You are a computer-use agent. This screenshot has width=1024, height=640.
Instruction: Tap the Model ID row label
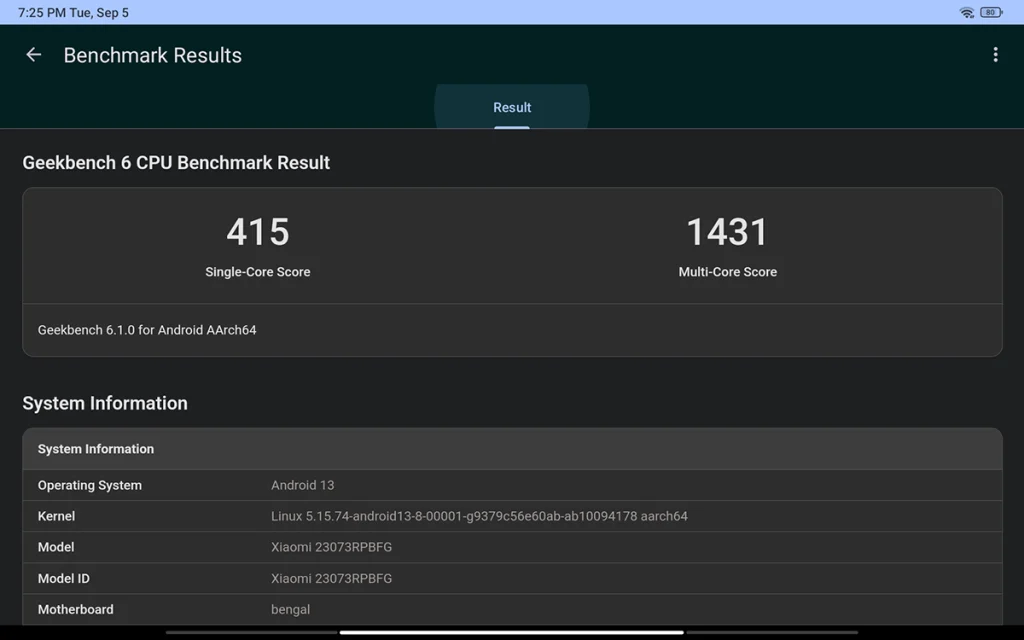(x=63, y=579)
